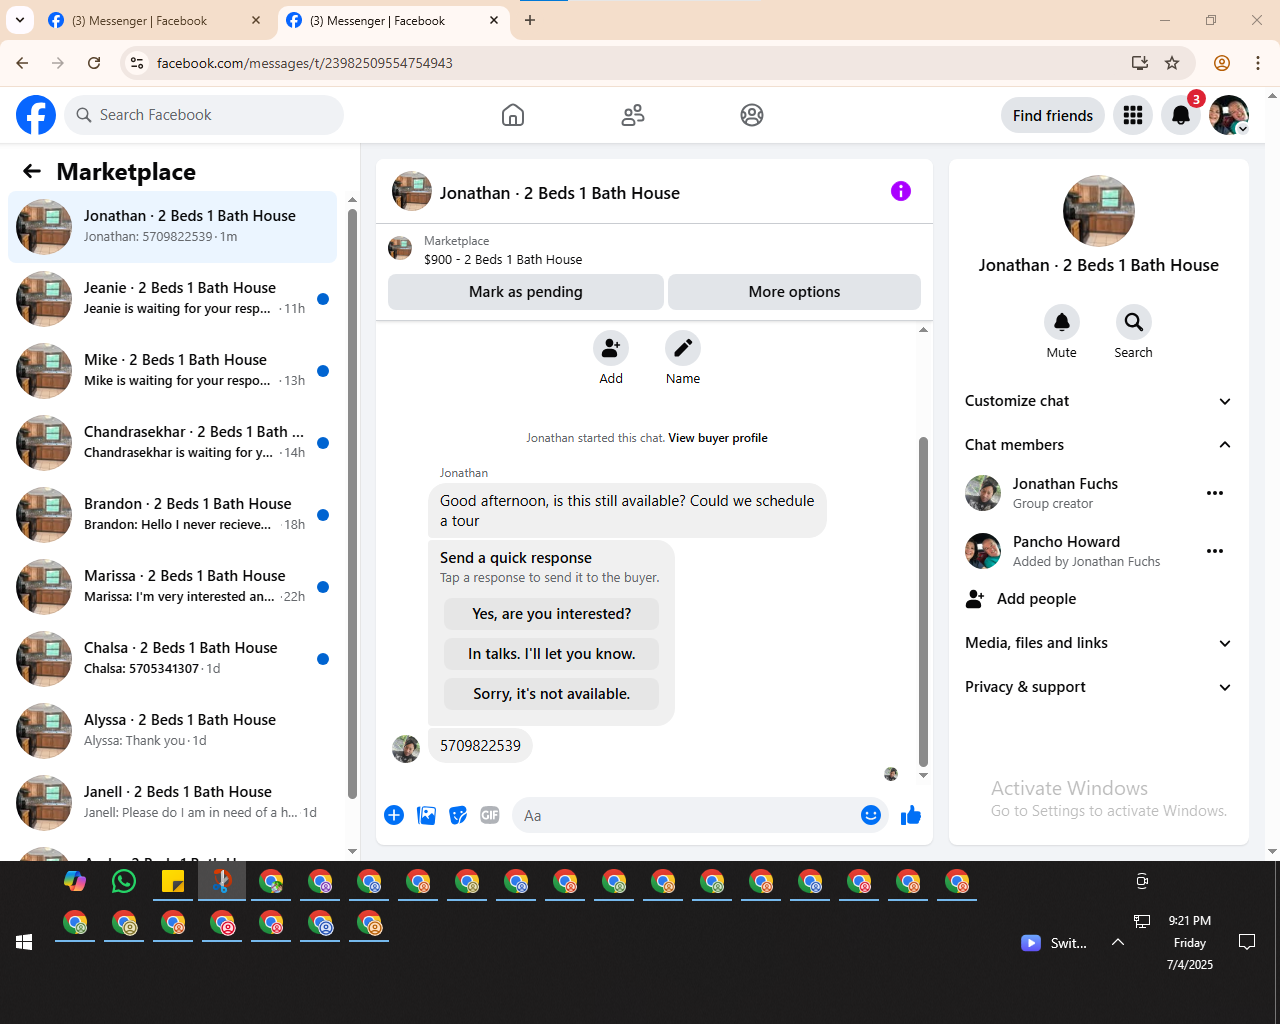Click the Chrome address bar URL

point(305,63)
